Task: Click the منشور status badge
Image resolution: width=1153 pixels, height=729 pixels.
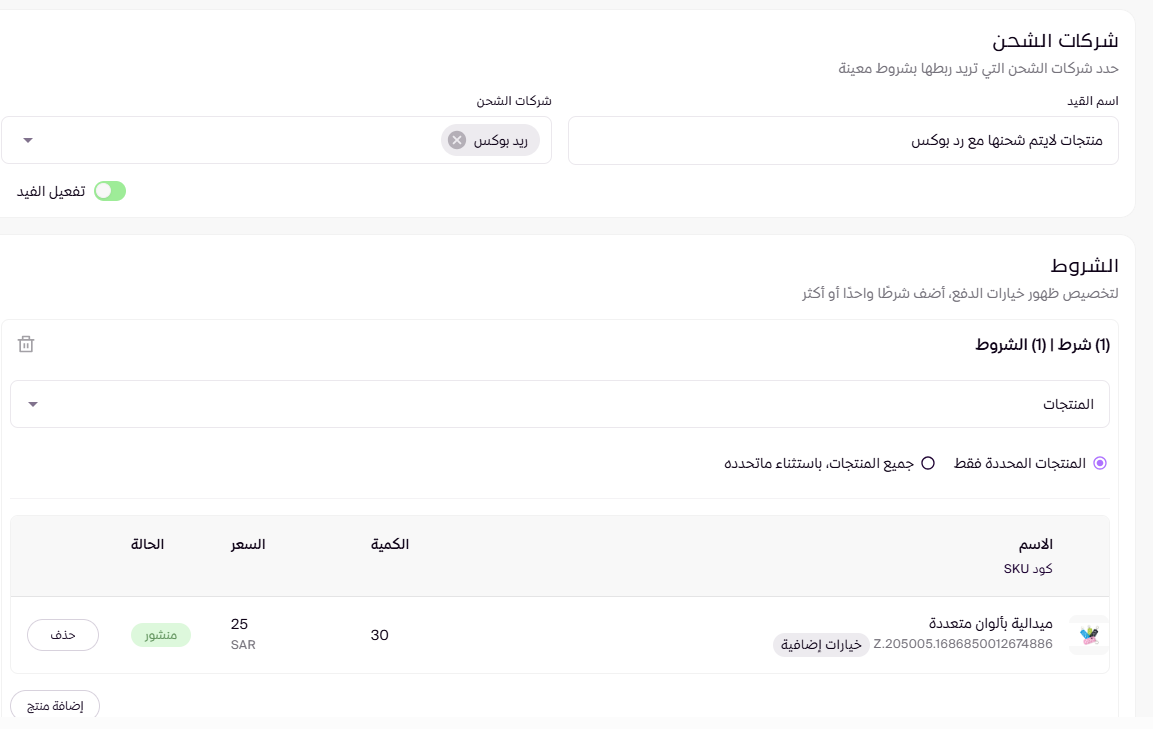Action: click(x=161, y=635)
